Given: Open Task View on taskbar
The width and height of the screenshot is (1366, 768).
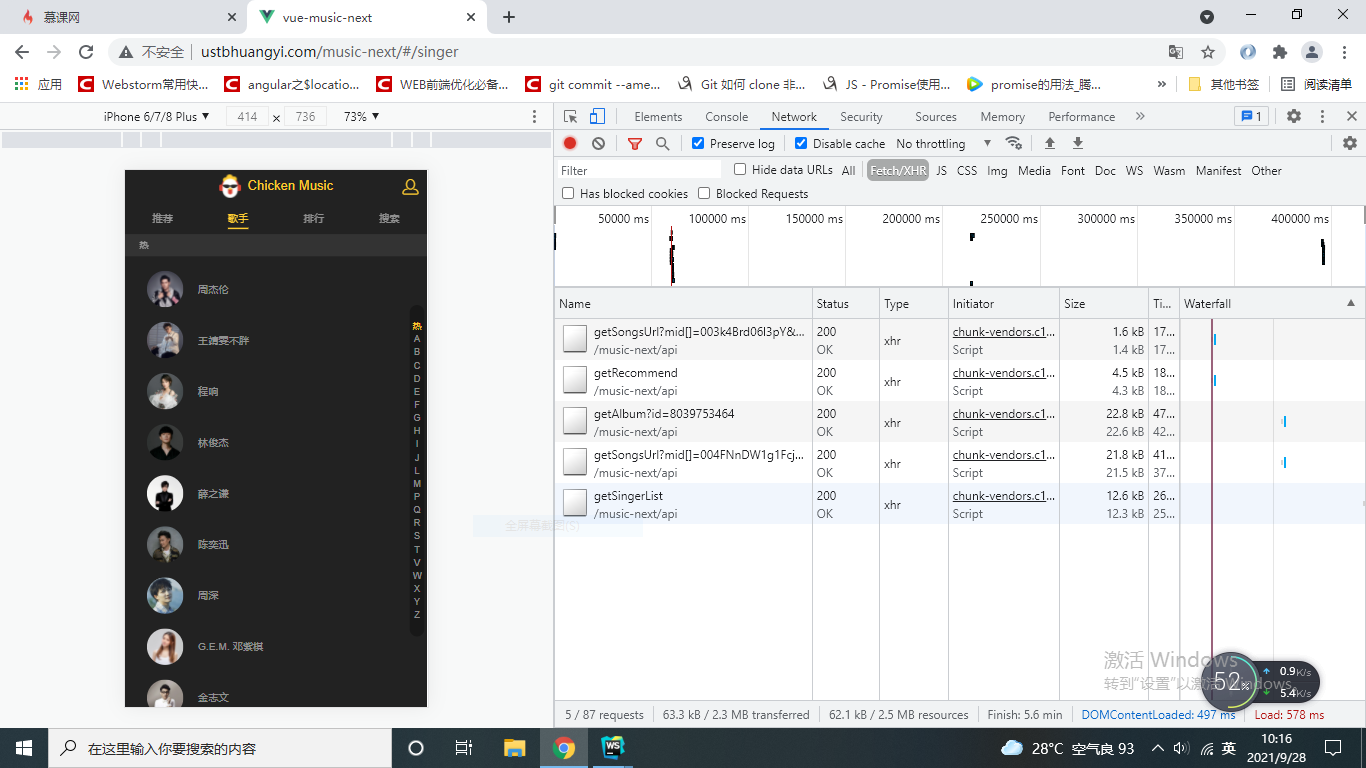Looking at the screenshot, I should 464,748.
